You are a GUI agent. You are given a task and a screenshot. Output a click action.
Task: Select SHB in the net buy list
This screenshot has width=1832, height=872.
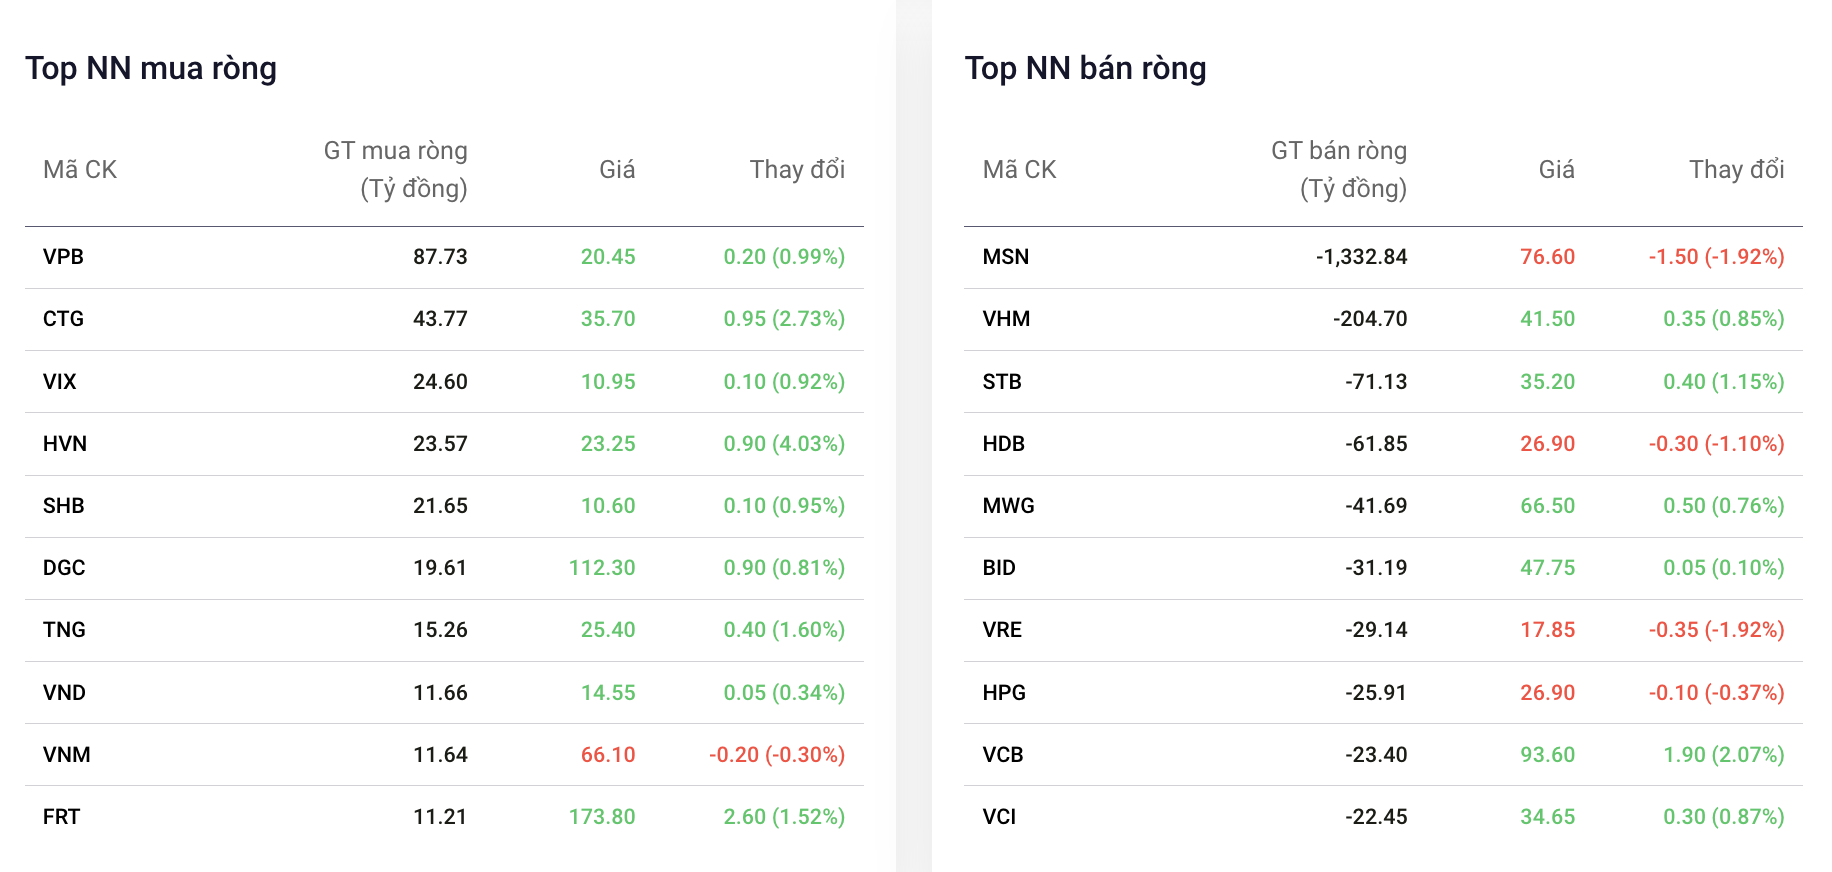click(x=64, y=506)
